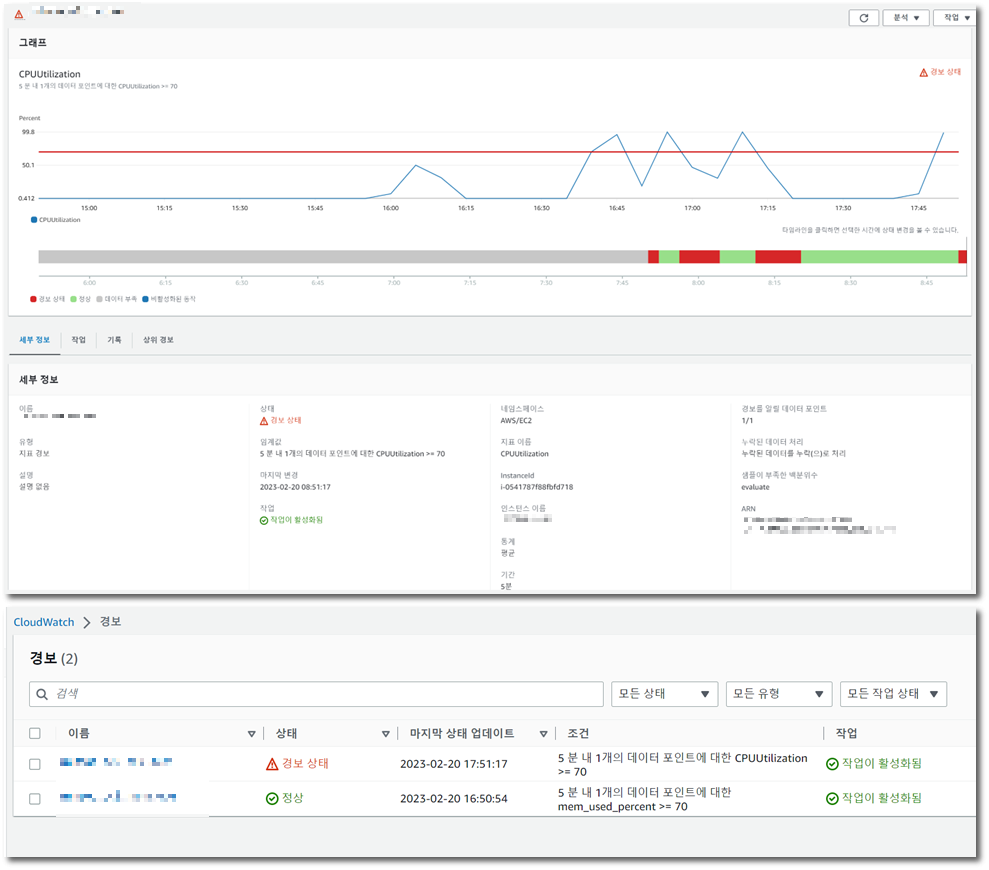Image resolution: width=989 pixels, height=870 pixels.
Task: Click the blue 비활성화된 동작 legend swatch
Action: 145,299
